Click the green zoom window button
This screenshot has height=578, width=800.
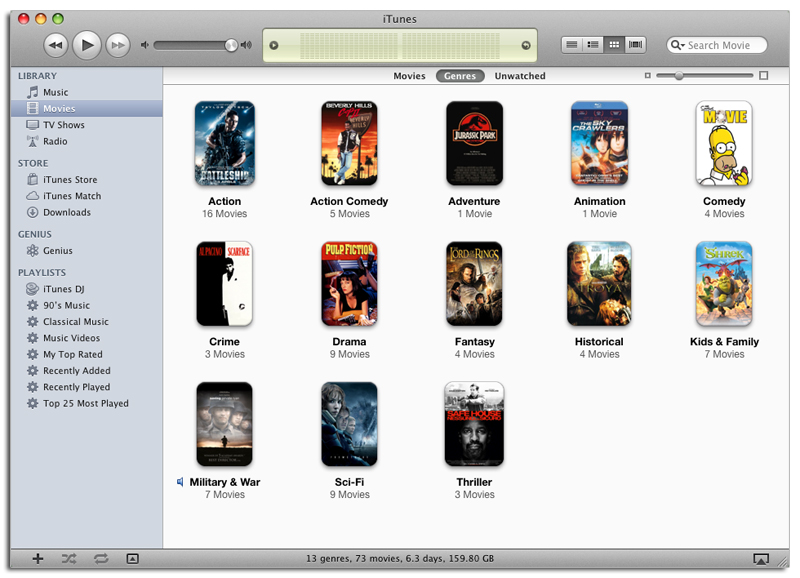pos(58,19)
